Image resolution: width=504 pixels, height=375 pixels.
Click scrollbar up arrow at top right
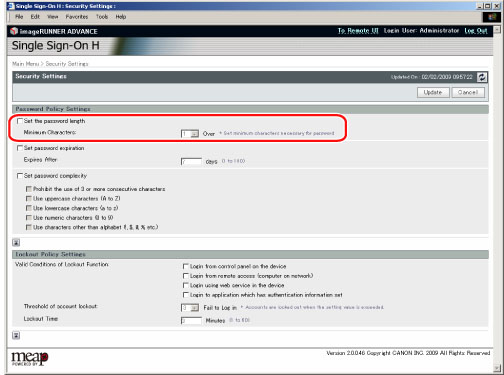pyautogui.click(x=497, y=30)
